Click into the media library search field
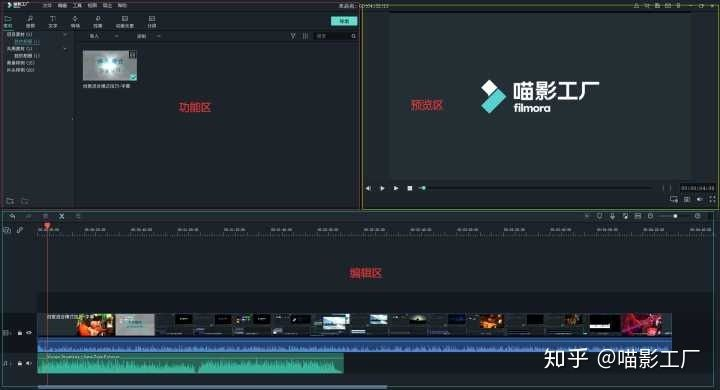 pyautogui.click(x=335, y=36)
